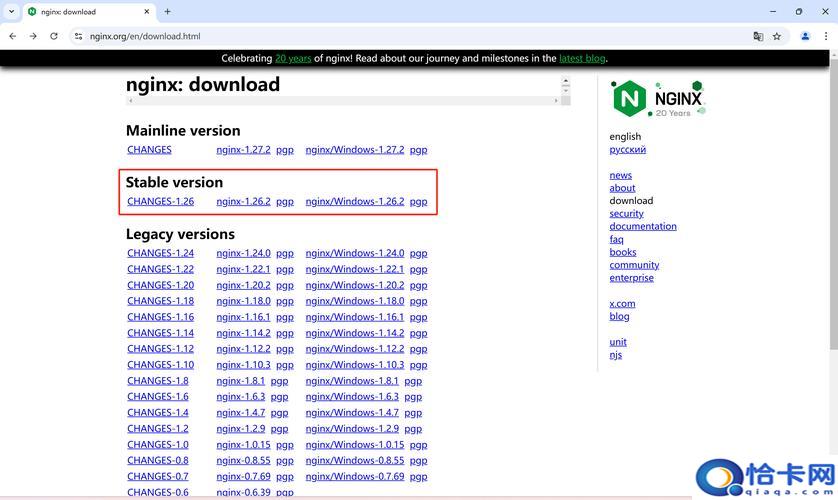
Task: Download nginx/Windows-1.18.0
Action: pos(355,301)
